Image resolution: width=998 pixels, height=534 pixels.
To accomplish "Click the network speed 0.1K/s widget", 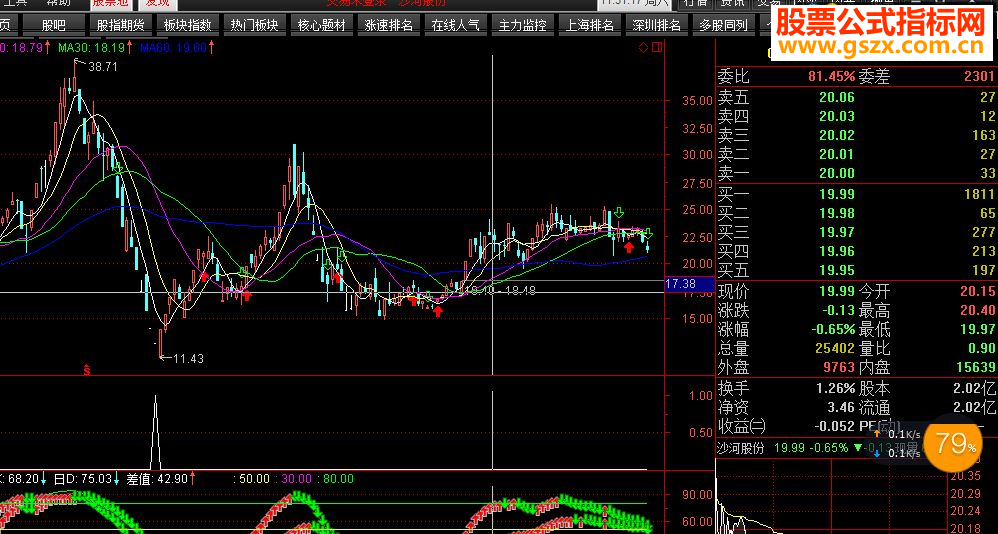I will [x=897, y=443].
